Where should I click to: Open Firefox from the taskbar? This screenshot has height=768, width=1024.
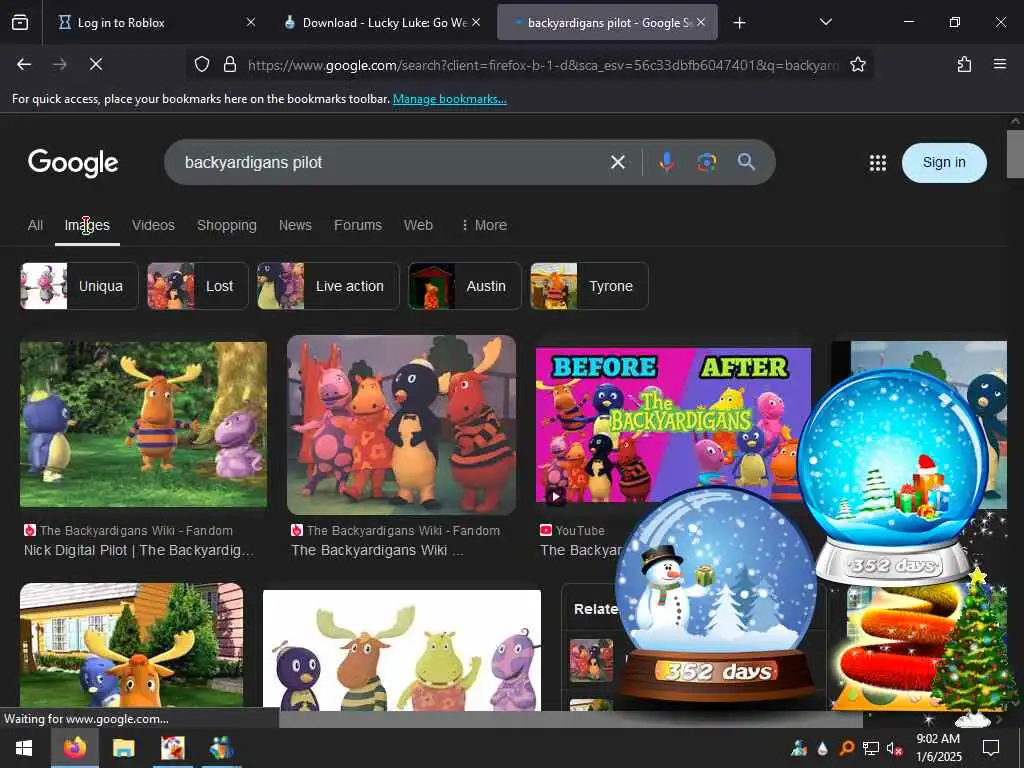click(x=74, y=748)
